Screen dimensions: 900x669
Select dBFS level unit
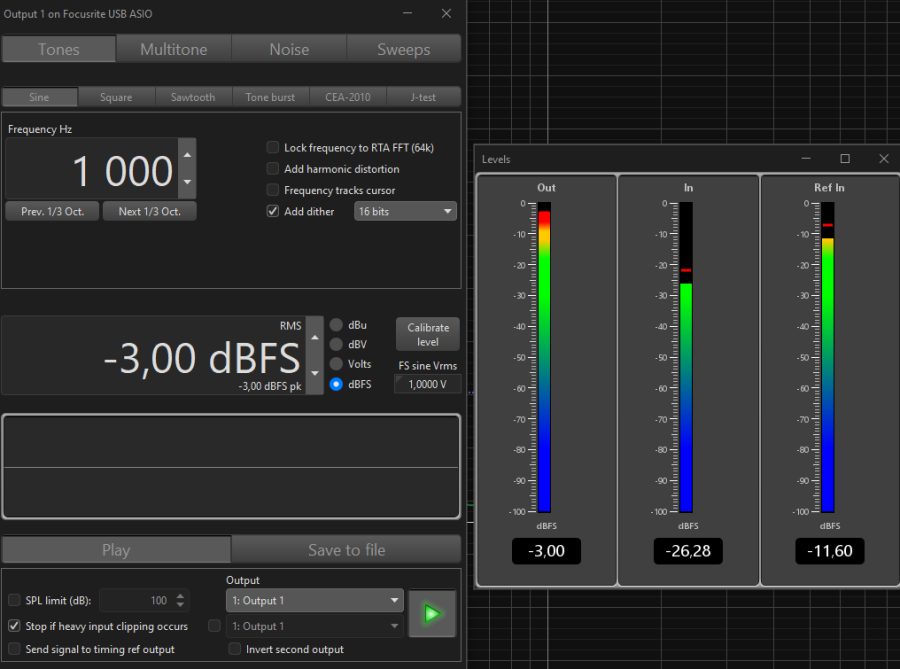(336, 384)
